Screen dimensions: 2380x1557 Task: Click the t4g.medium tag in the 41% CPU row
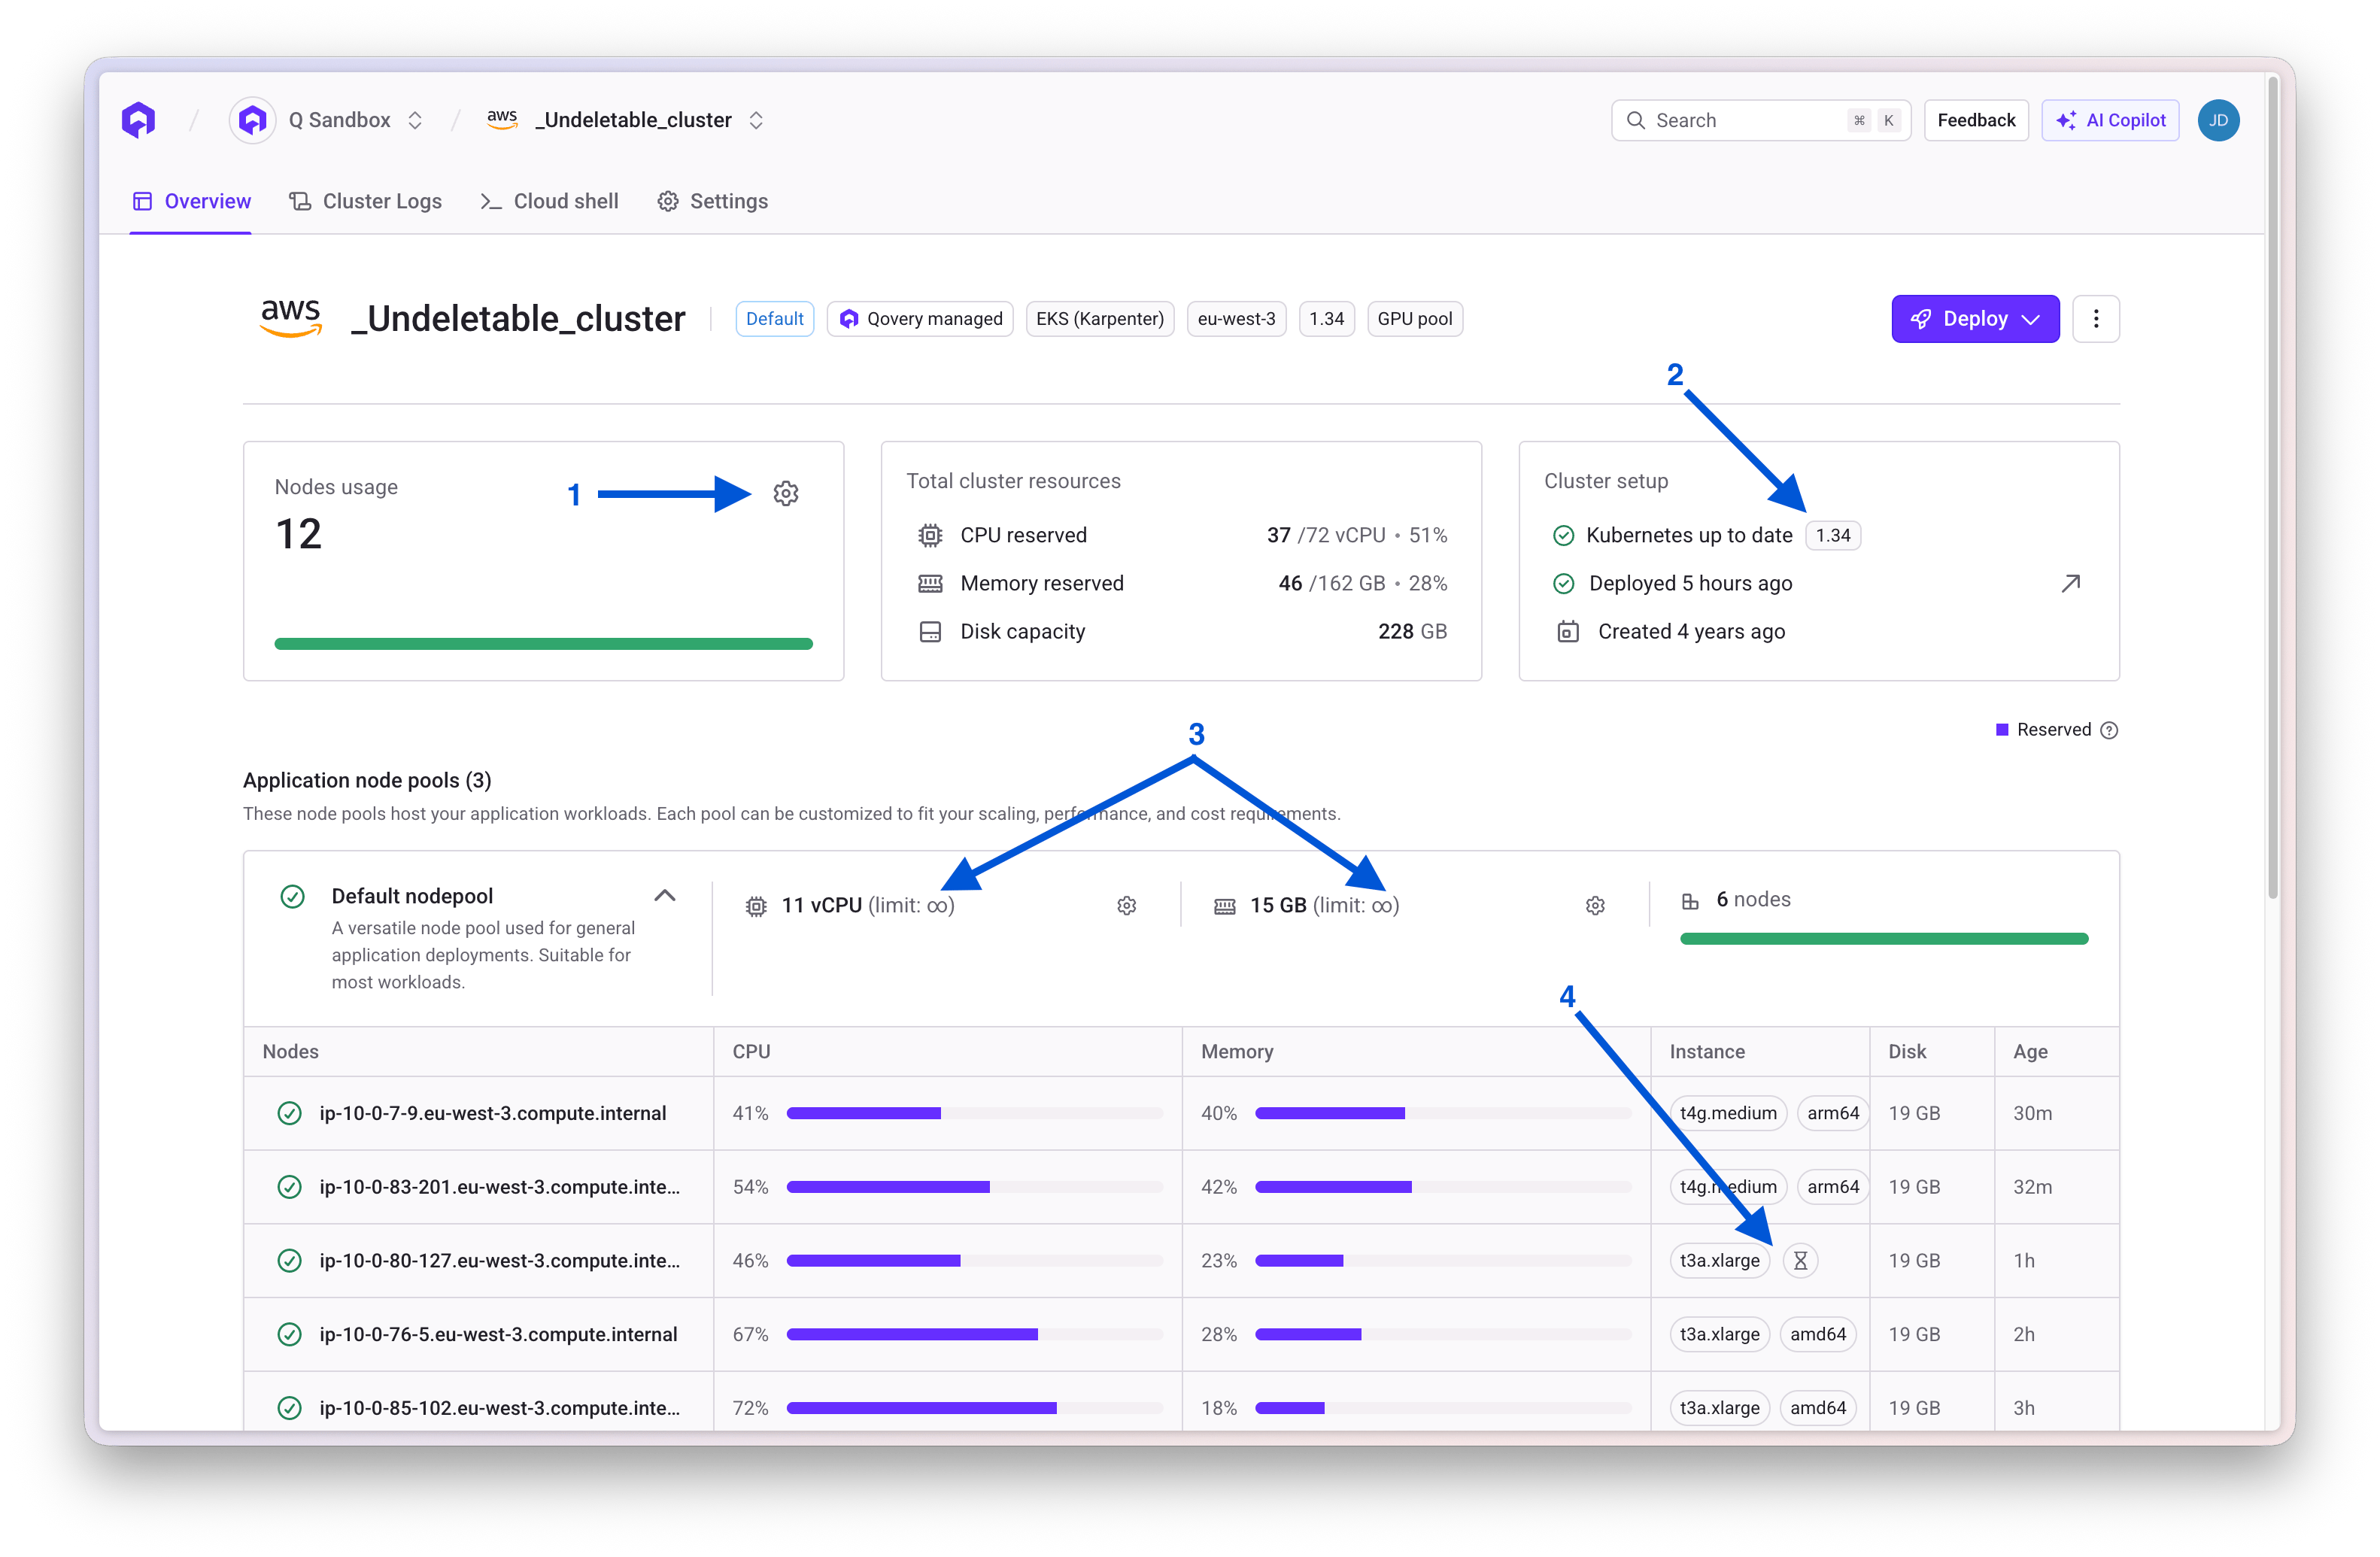[1728, 1113]
